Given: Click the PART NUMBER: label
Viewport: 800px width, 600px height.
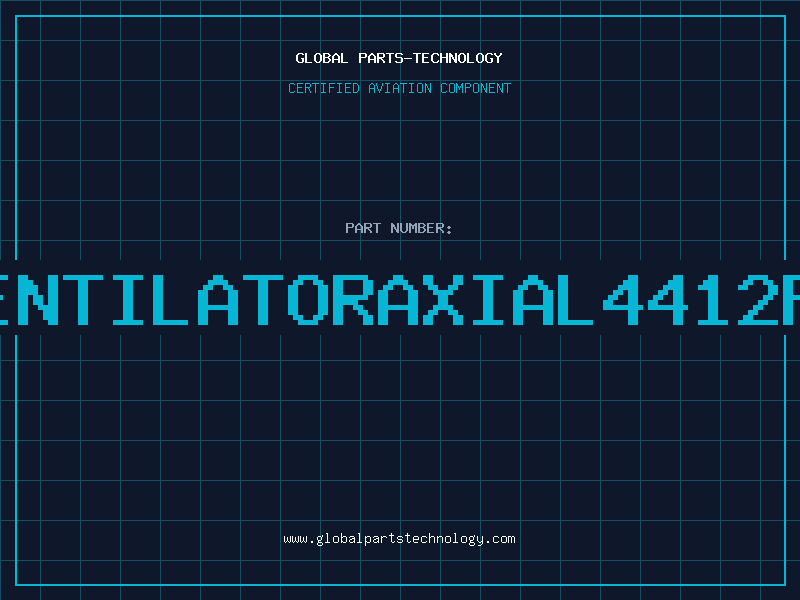Looking at the screenshot, I should point(399,228).
